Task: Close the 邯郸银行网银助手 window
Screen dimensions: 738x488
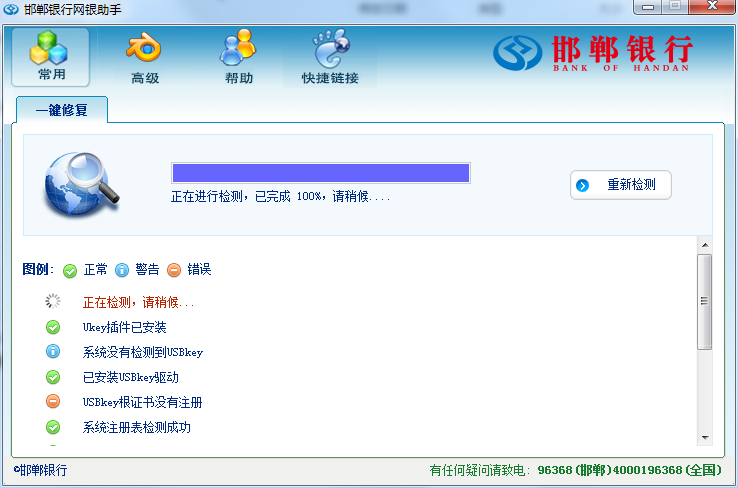Action: [x=712, y=7]
